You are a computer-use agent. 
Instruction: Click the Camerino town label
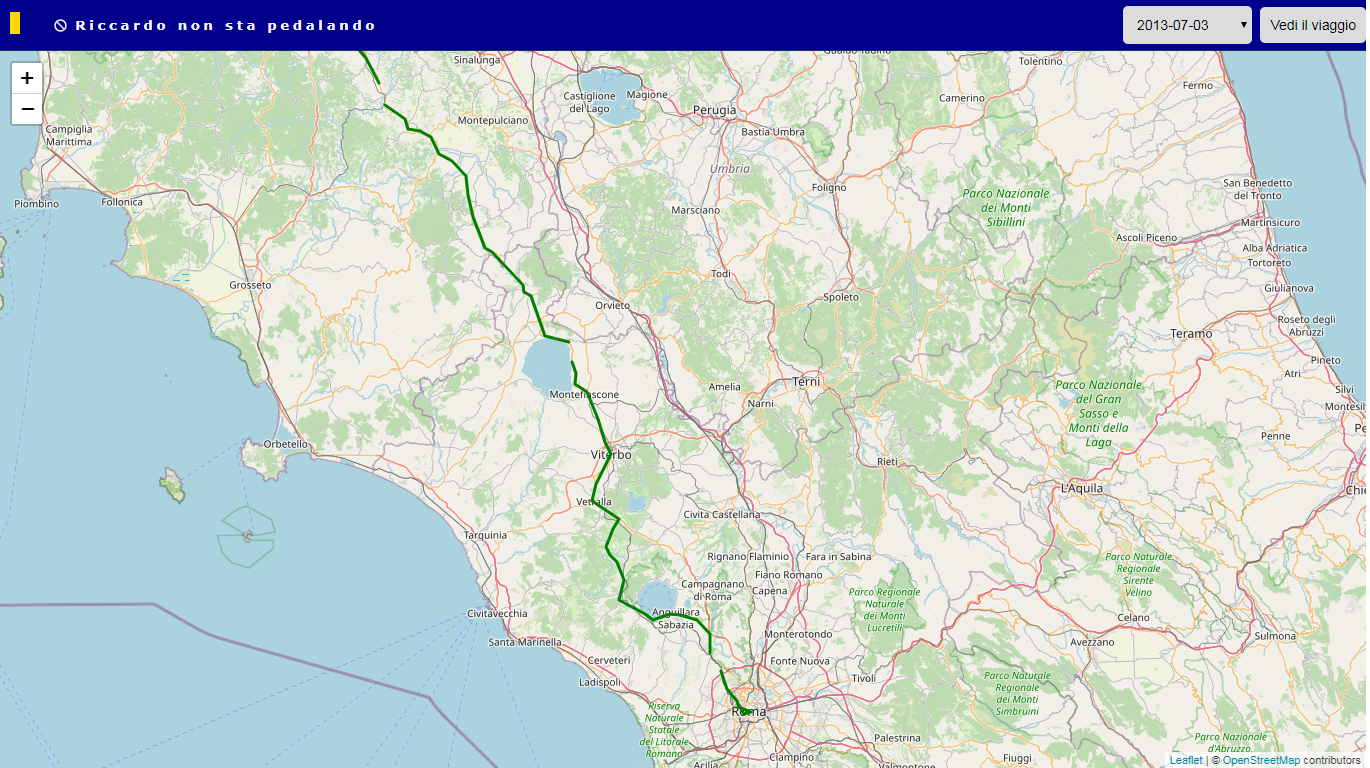[x=962, y=98]
